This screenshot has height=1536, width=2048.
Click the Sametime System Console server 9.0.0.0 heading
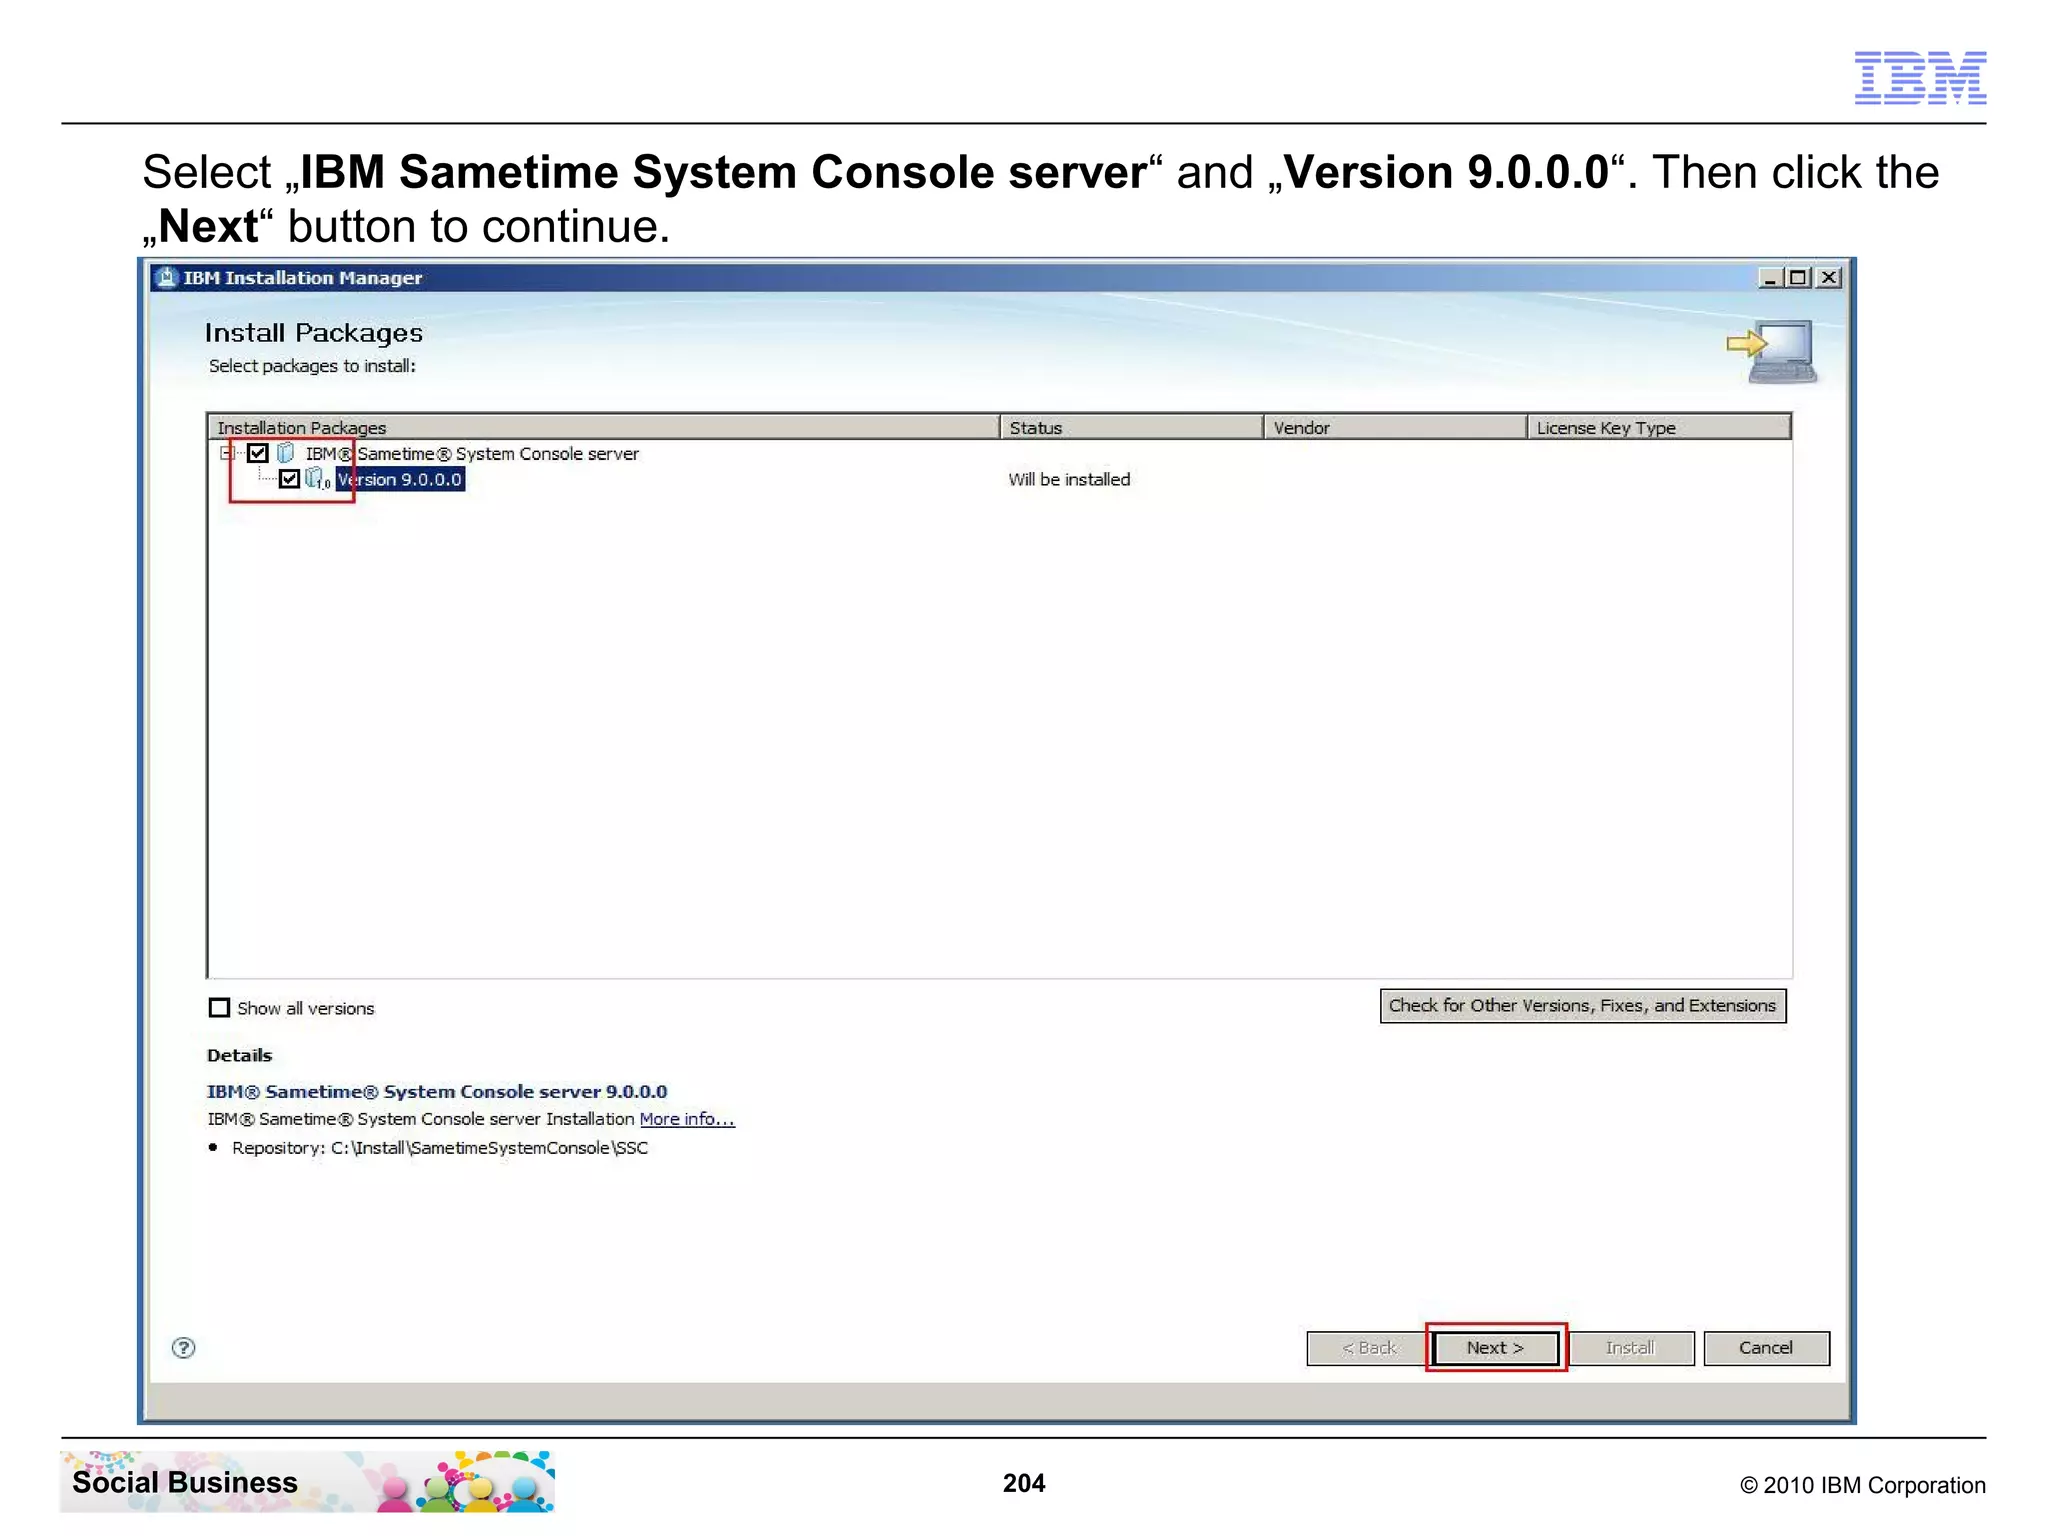pyautogui.click(x=437, y=1091)
